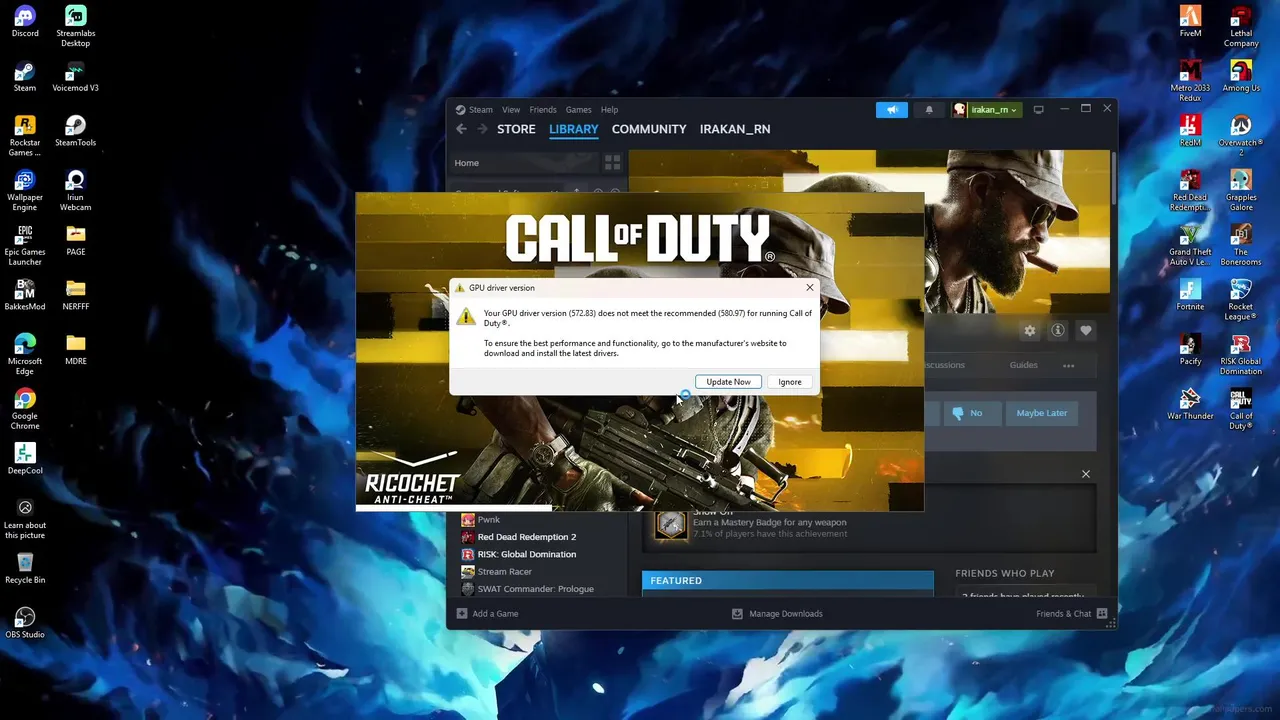Select Among Us desktop icon

1241,77
